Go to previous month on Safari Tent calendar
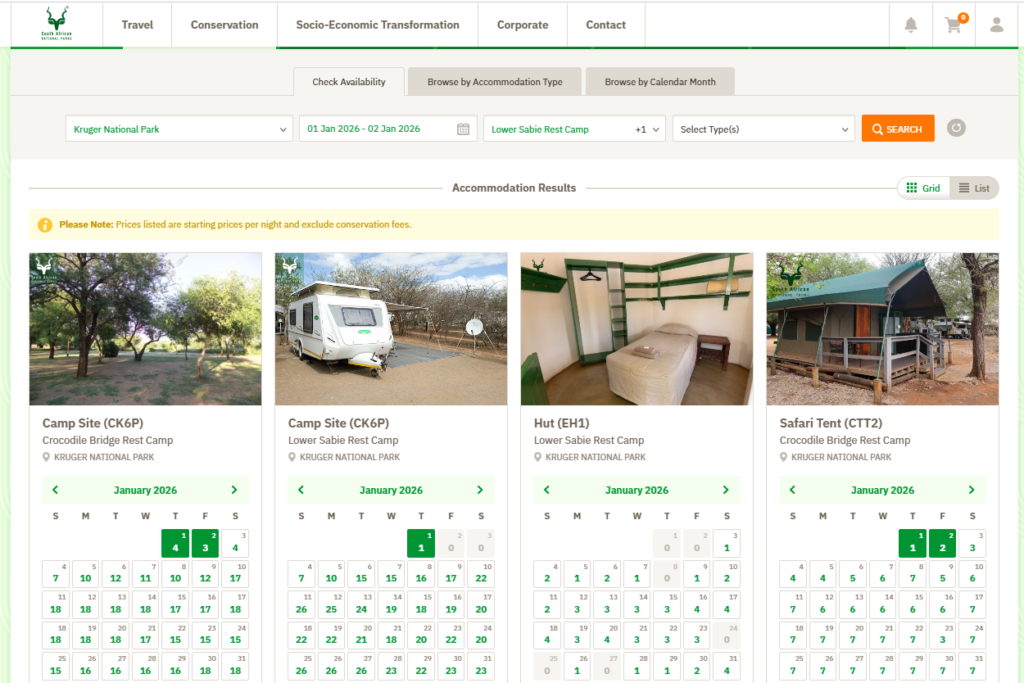The height and width of the screenshot is (683, 1024). click(x=792, y=490)
